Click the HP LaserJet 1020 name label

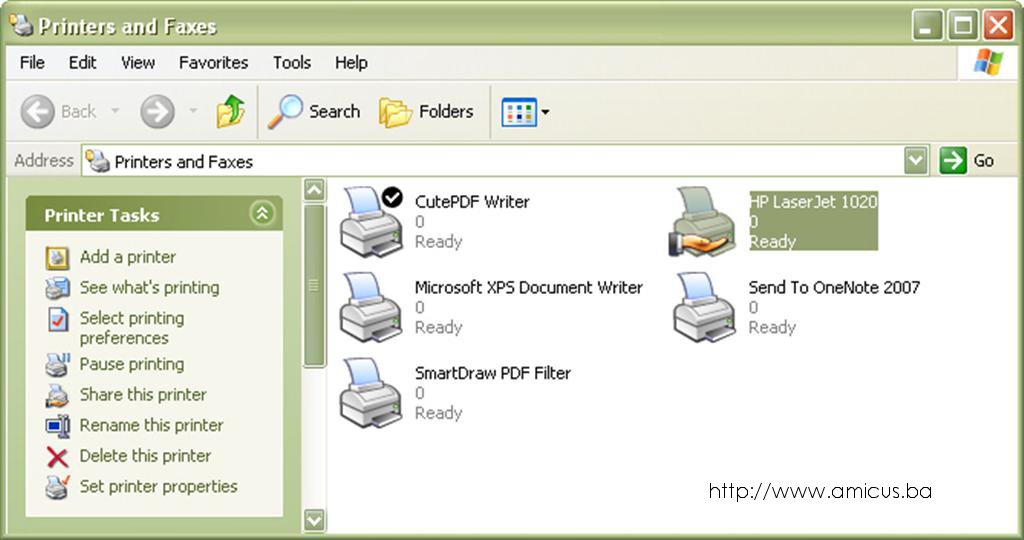(813, 202)
